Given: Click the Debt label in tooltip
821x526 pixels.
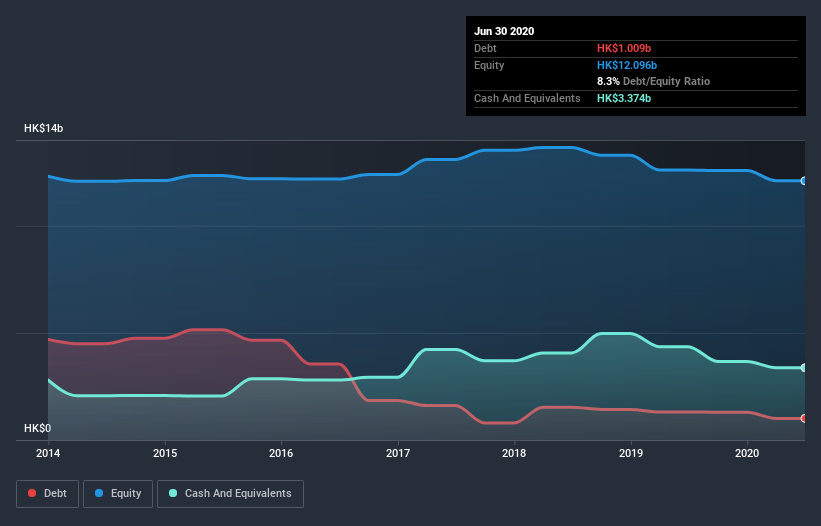Looking at the screenshot, I should 485,48.
